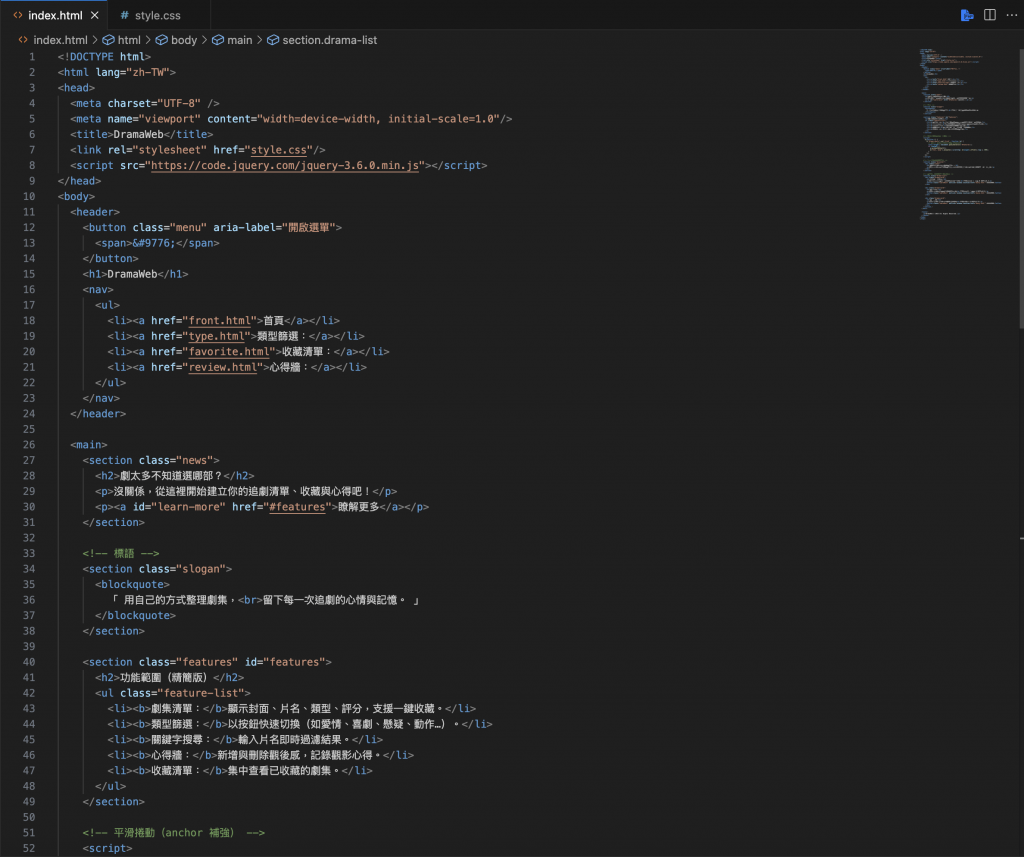Close the index.html editor tab

95,15
